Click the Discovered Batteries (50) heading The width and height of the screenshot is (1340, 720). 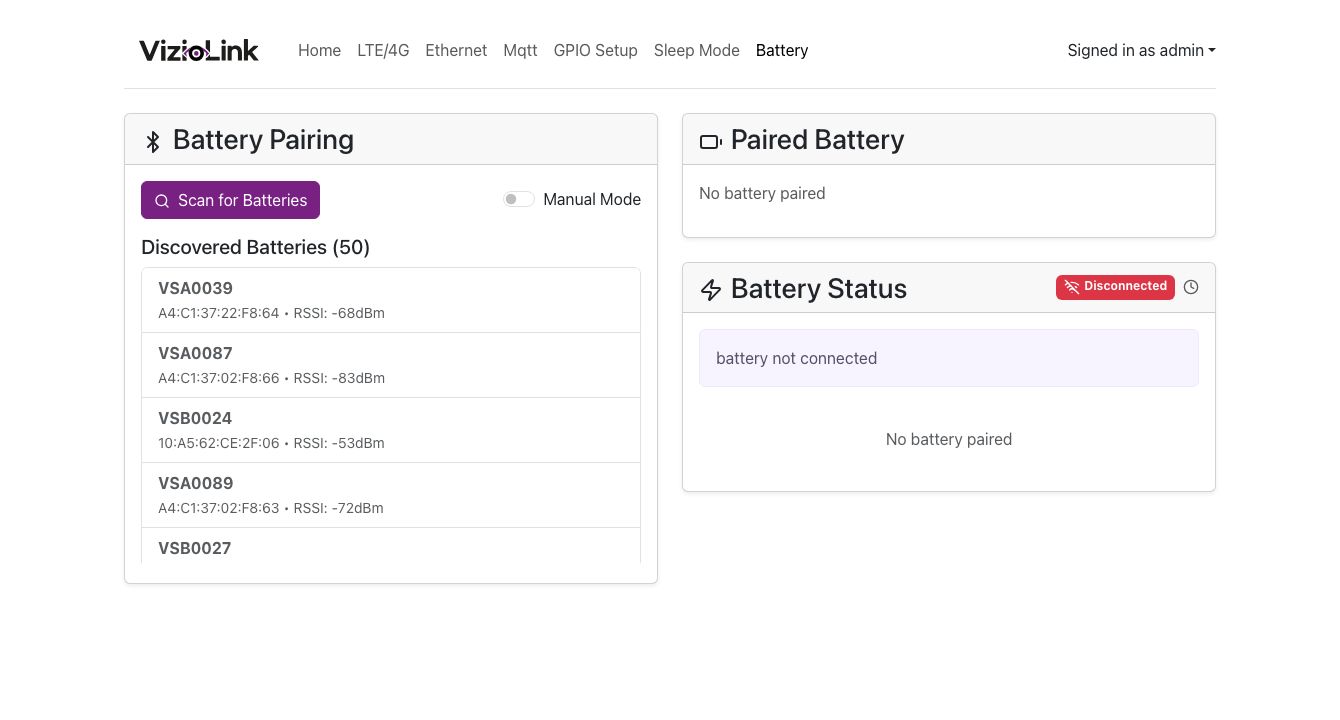point(255,247)
